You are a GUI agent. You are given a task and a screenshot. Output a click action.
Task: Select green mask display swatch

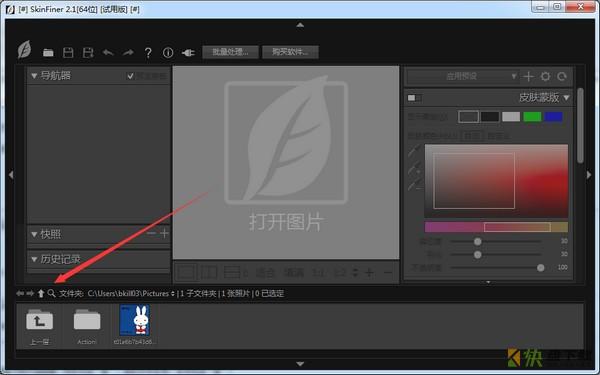(x=532, y=117)
